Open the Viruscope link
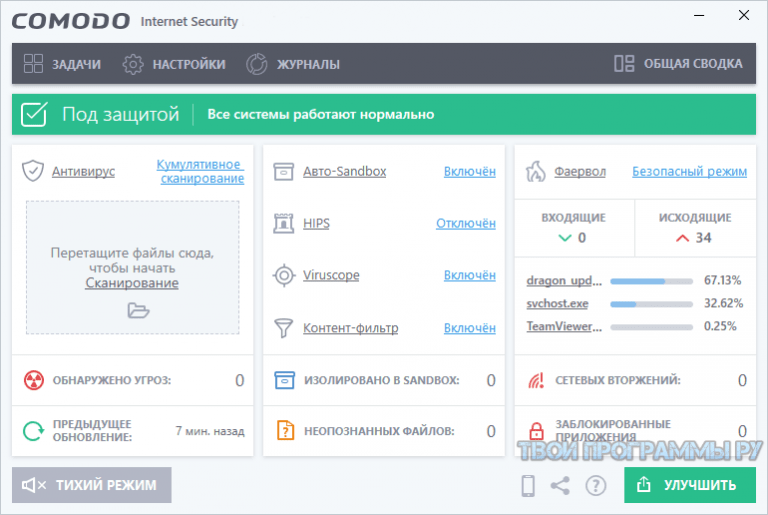This screenshot has height=515, width=768. (331, 275)
